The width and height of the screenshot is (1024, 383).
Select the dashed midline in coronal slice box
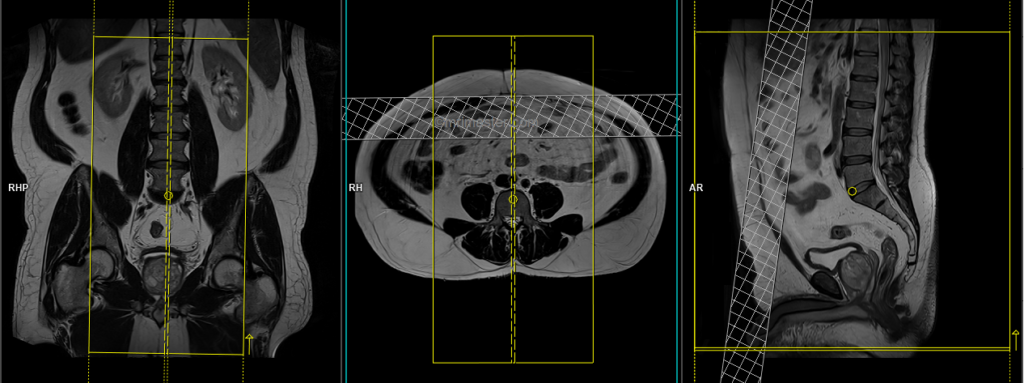(x=168, y=196)
